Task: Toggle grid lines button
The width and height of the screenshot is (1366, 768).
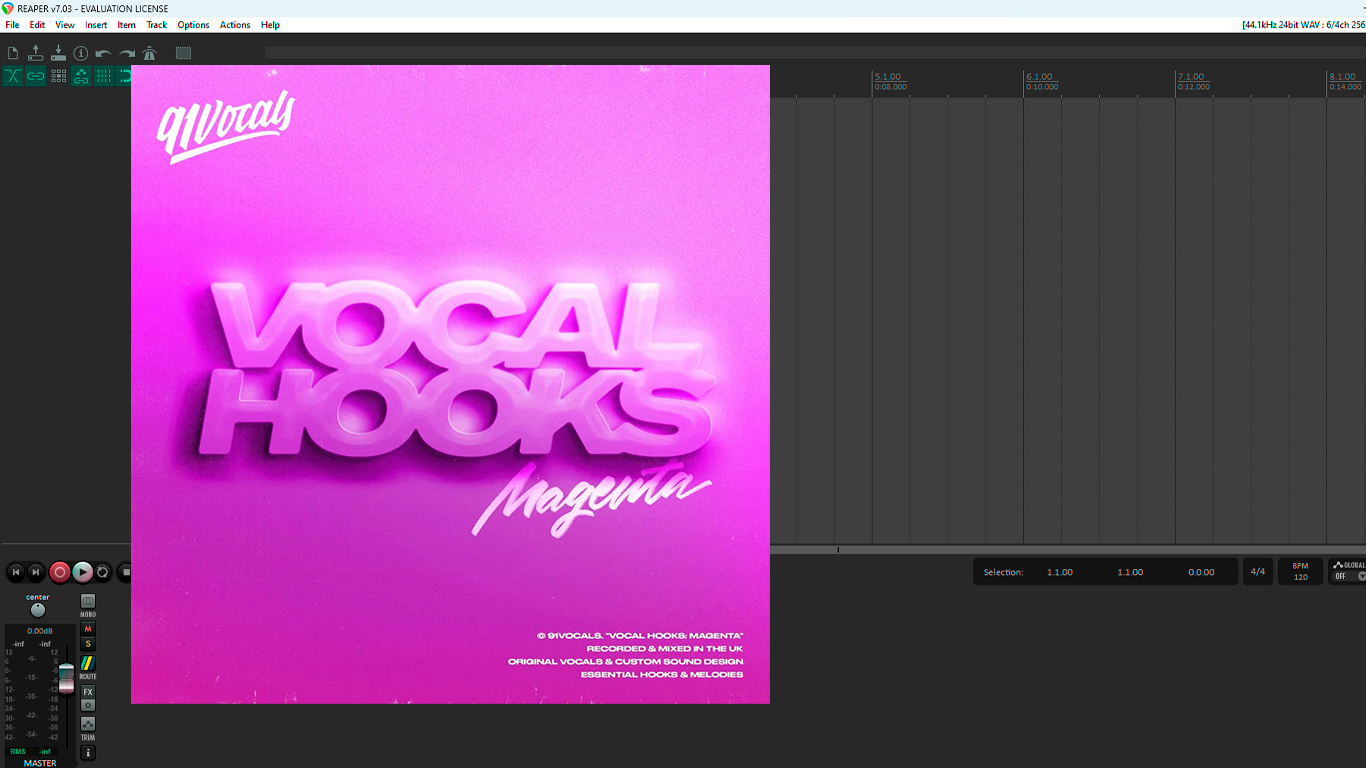Action: tap(103, 76)
